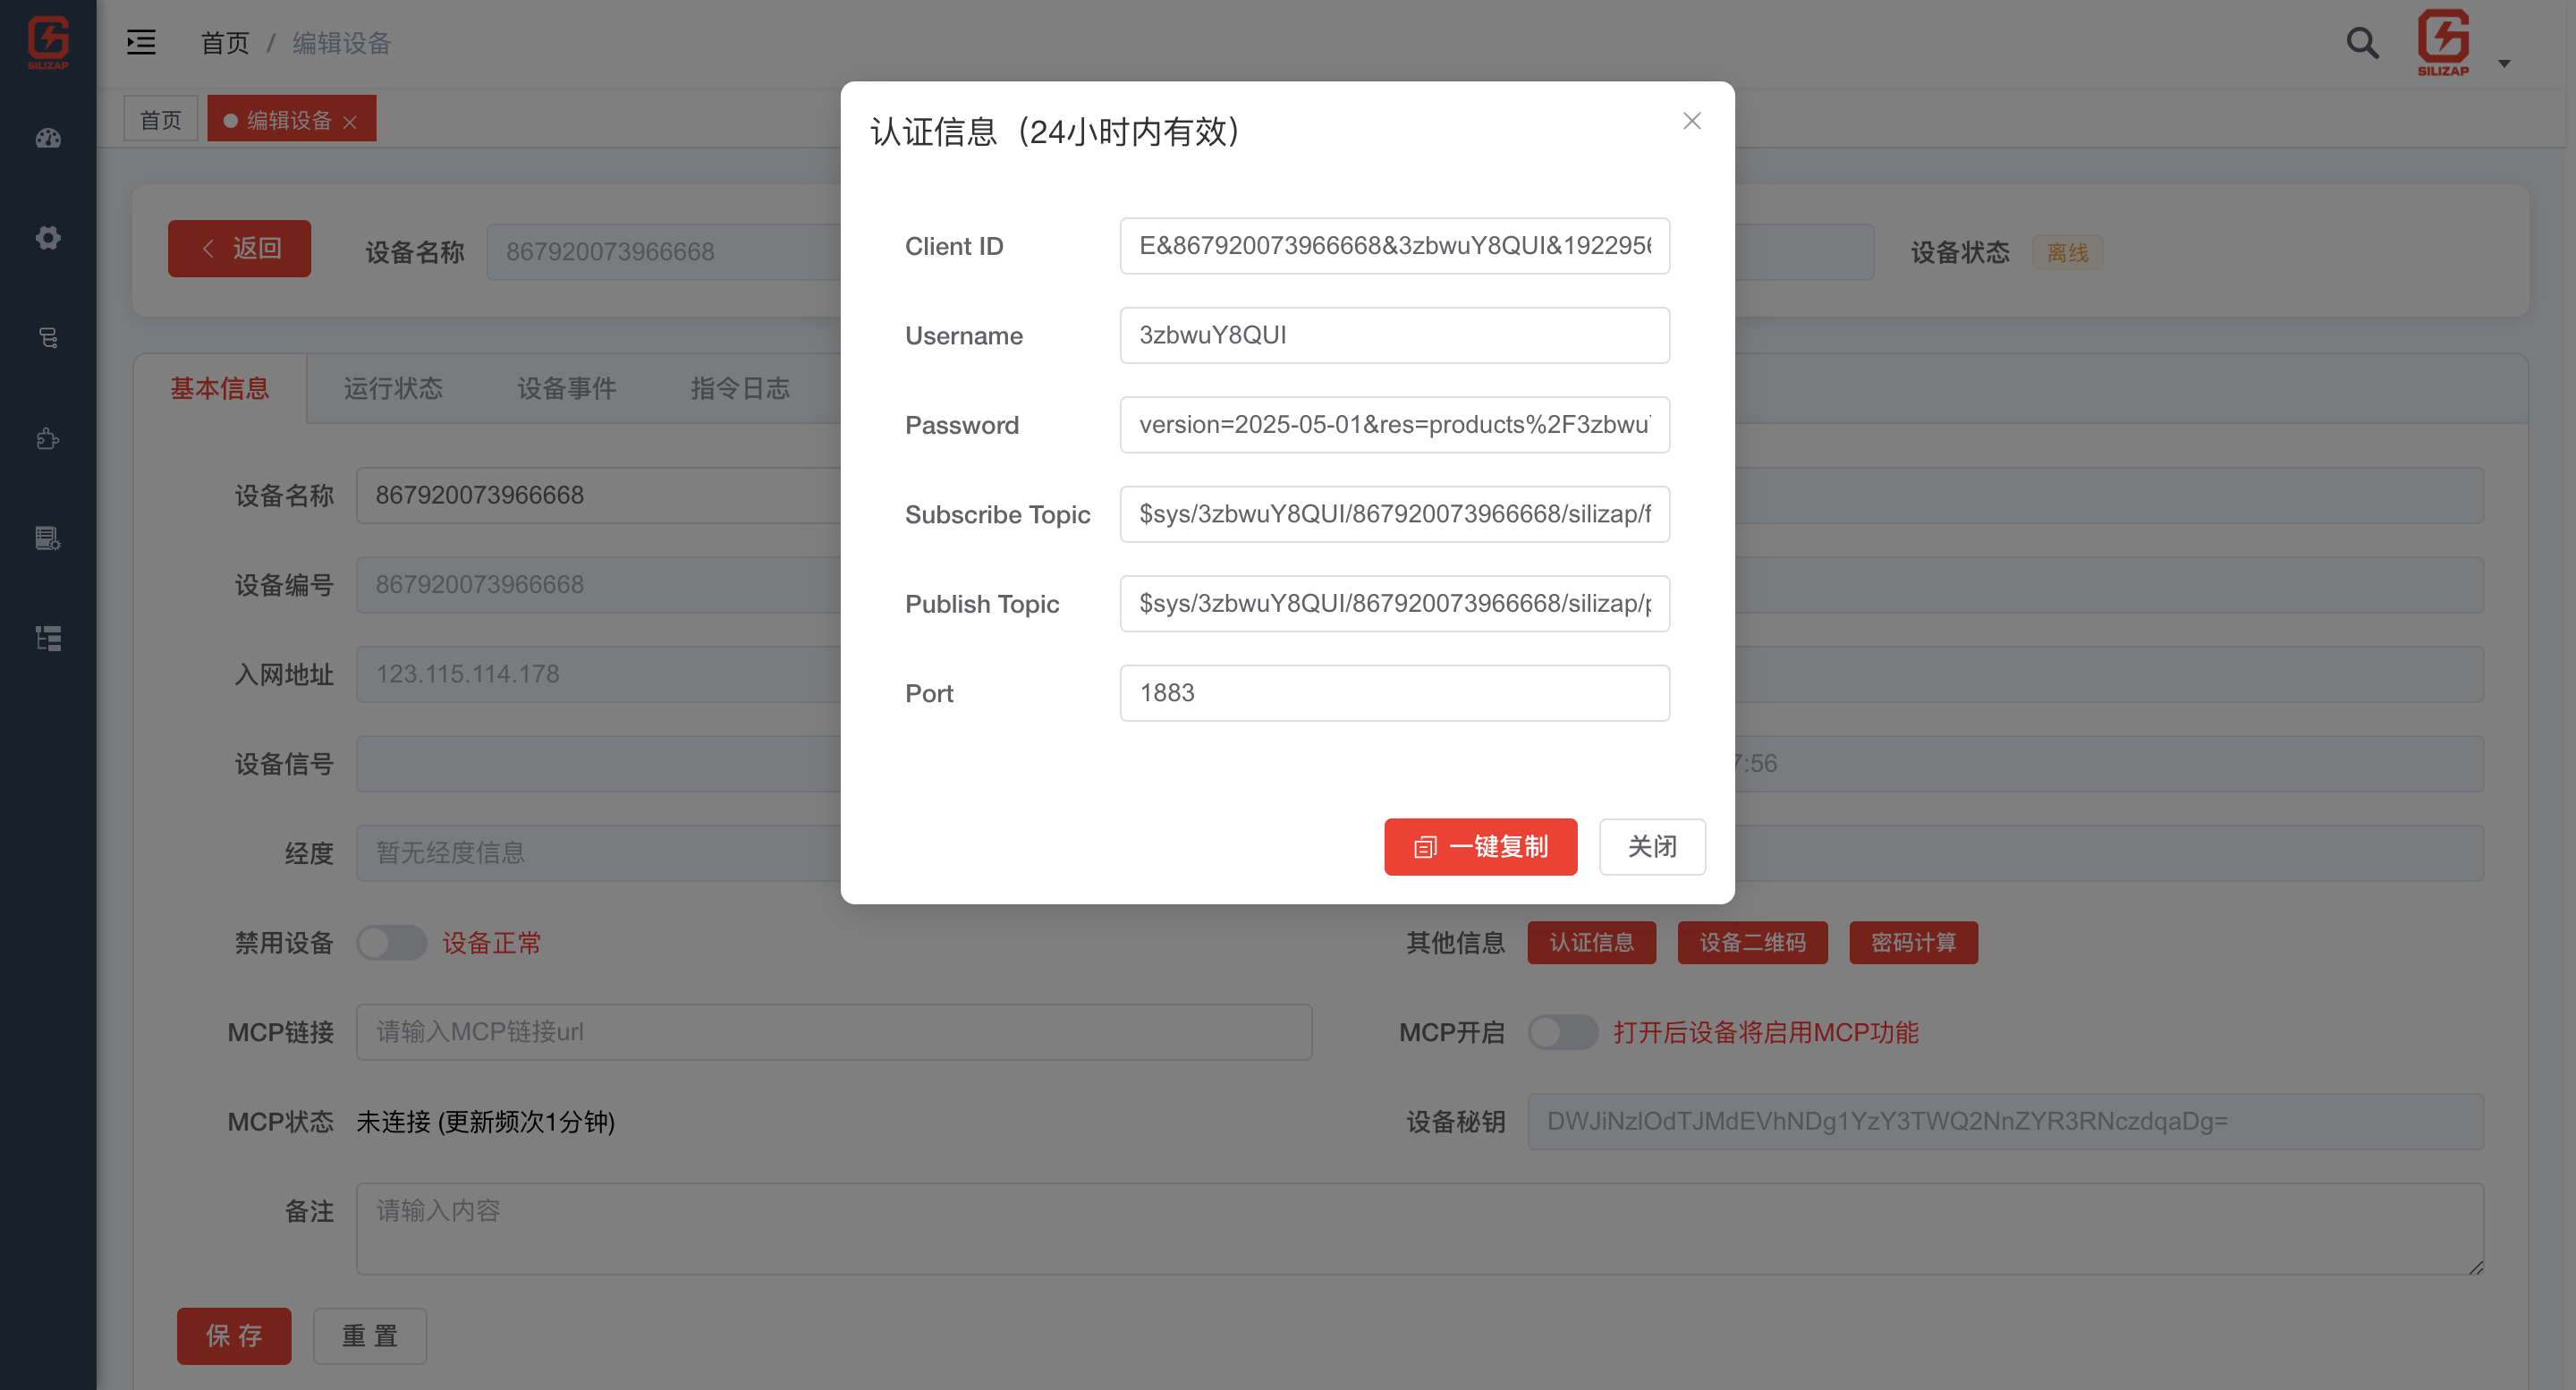Collapse sidebar with hamburger menu icon

point(141,42)
